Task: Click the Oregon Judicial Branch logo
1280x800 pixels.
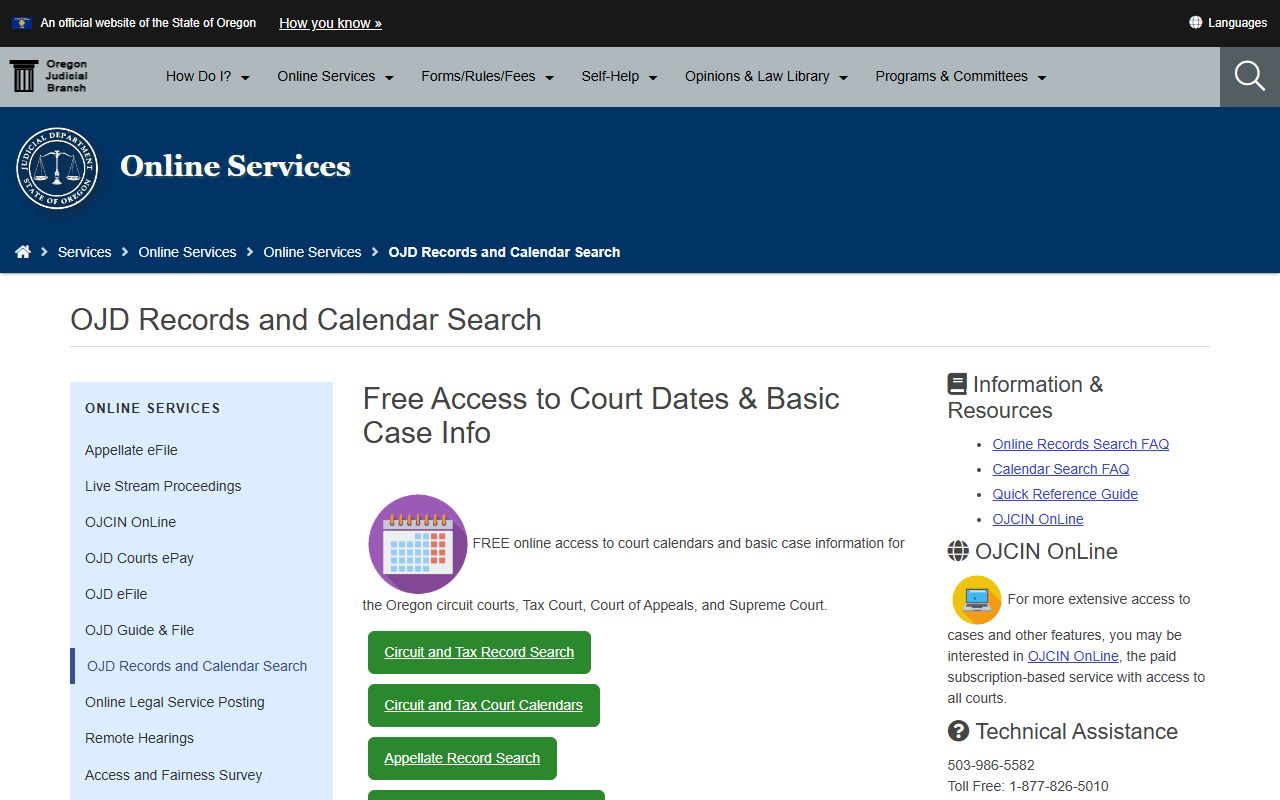Action: tap(49, 76)
